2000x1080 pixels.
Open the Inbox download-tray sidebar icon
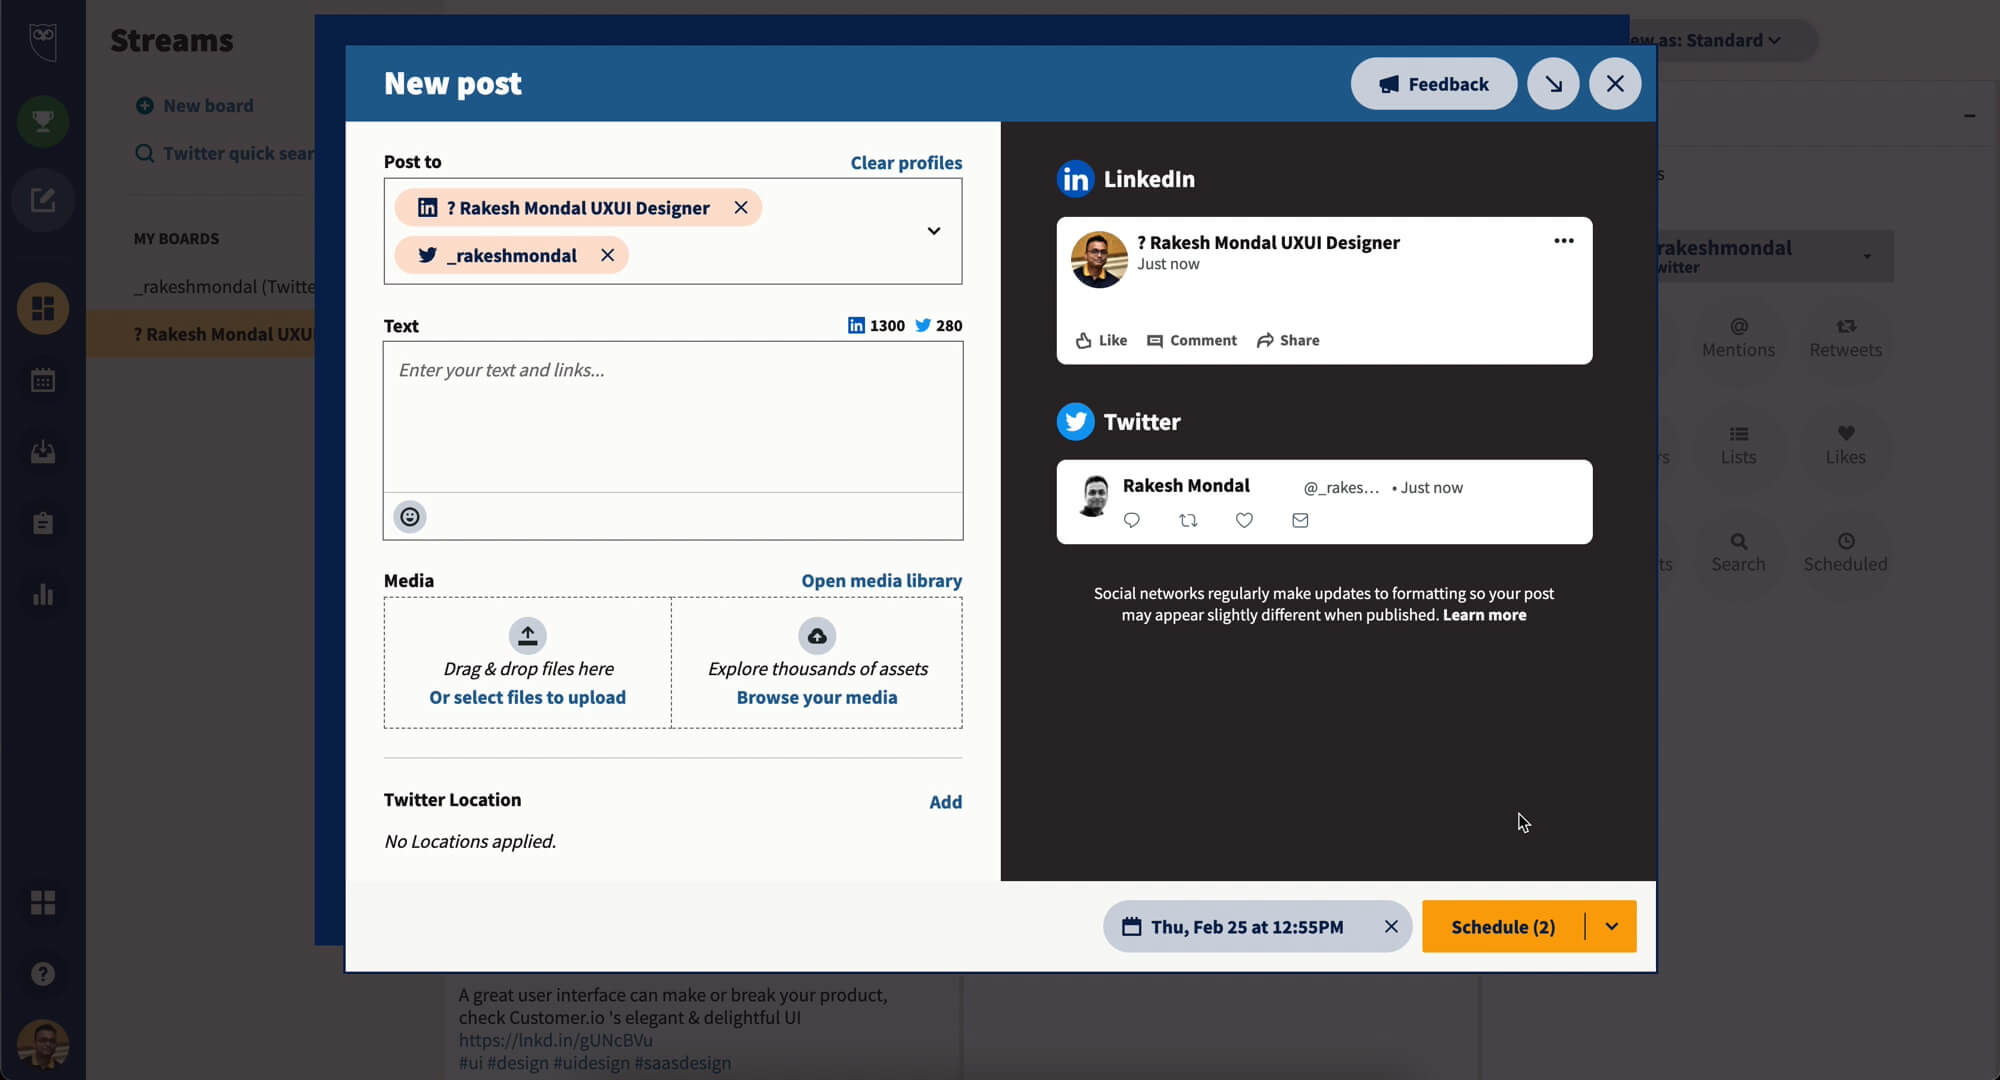click(x=43, y=452)
